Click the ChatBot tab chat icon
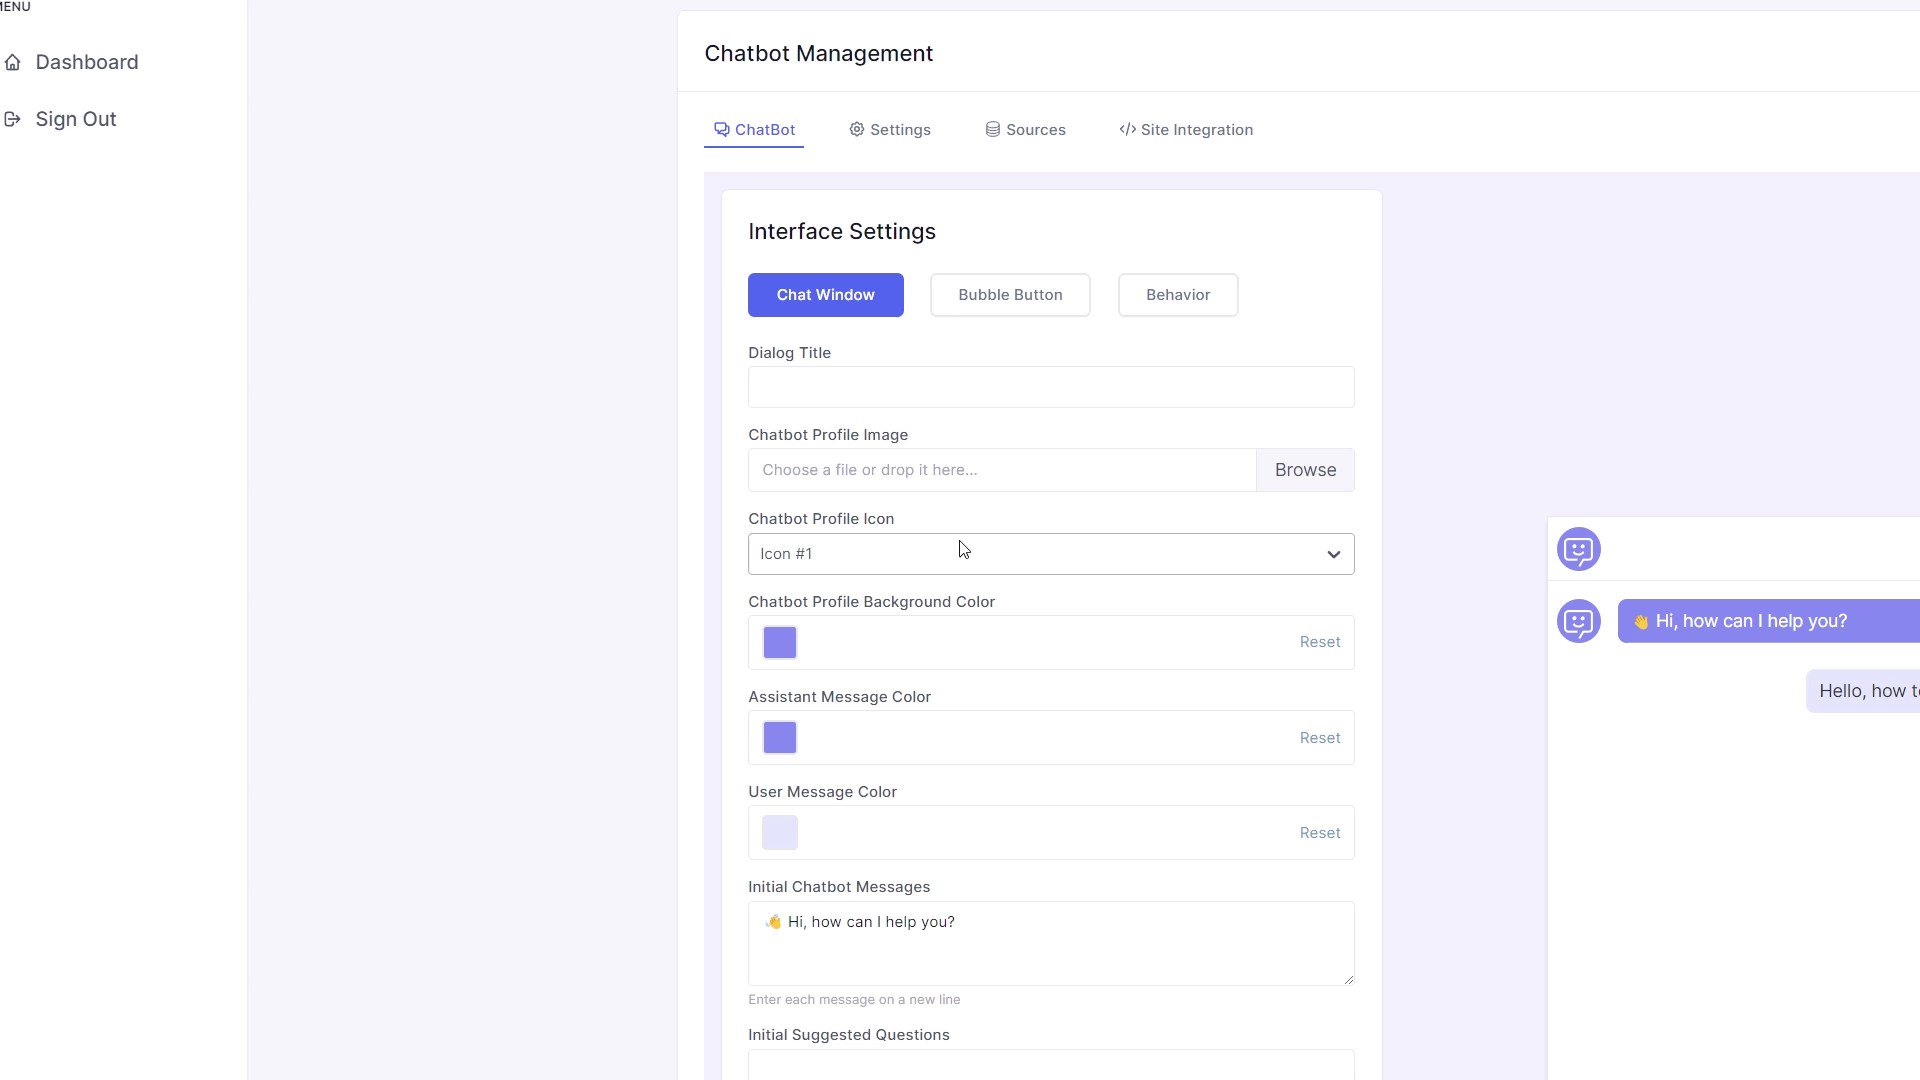This screenshot has width=1920, height=1080. [721, 130]
